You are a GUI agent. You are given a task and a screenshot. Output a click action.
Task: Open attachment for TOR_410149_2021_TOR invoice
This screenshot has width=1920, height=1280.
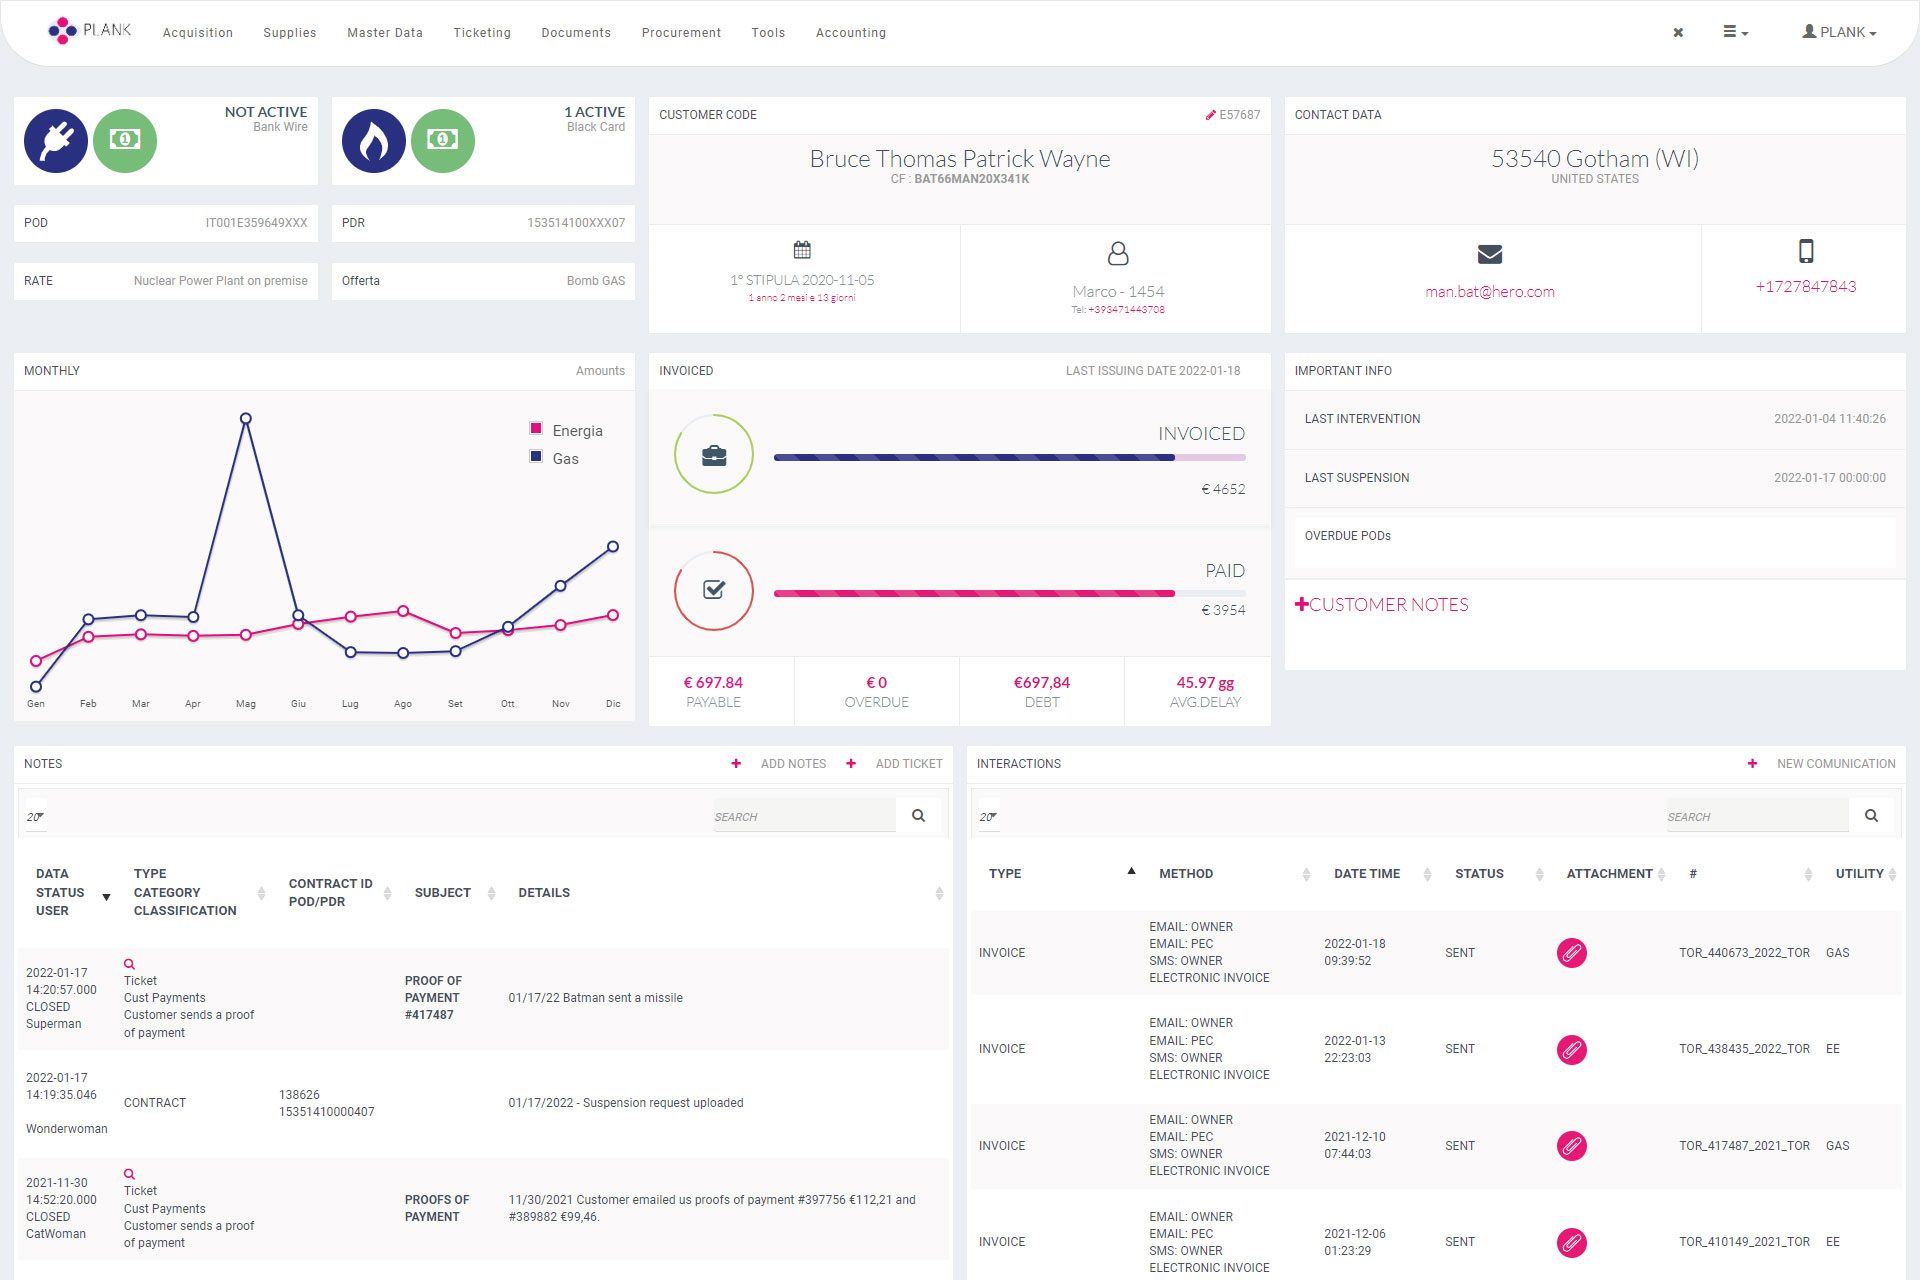(1572, 1243)
